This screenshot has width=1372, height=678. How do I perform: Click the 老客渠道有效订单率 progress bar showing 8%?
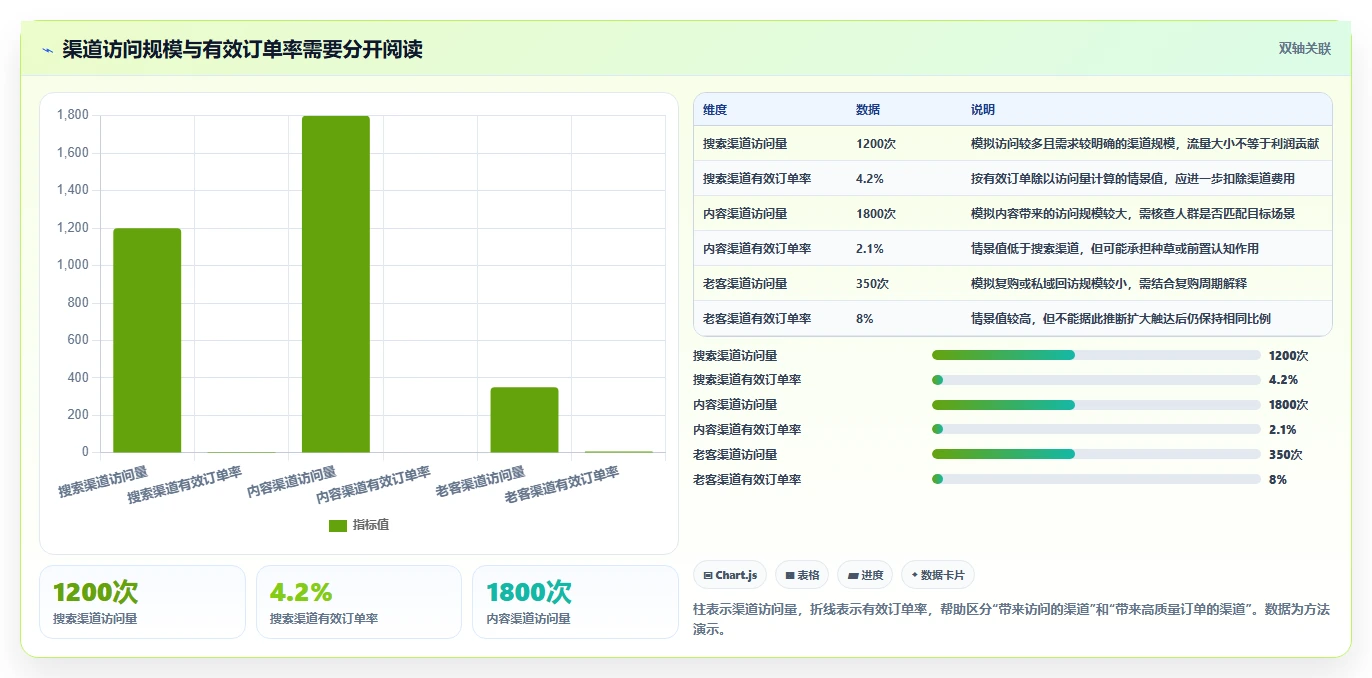tap(1096, 480)
